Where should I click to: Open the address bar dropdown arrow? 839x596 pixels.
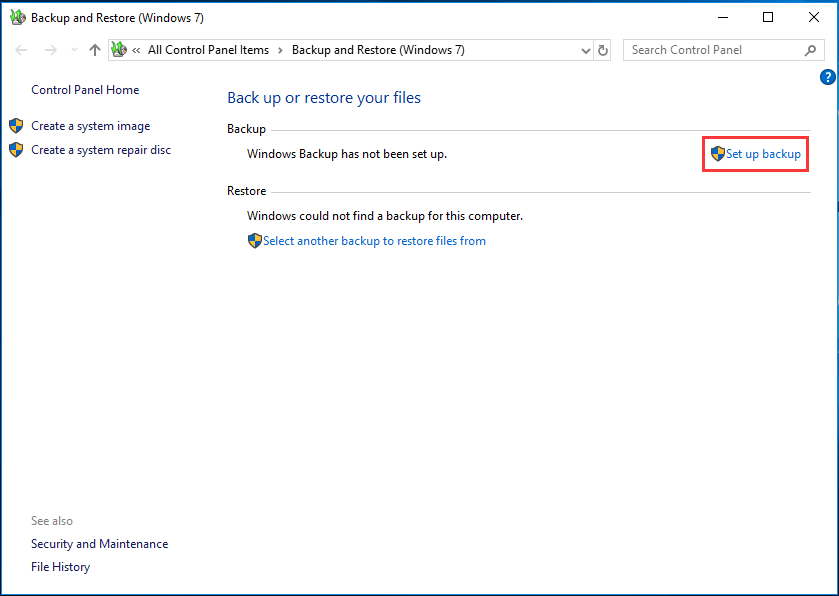(585, 49)
